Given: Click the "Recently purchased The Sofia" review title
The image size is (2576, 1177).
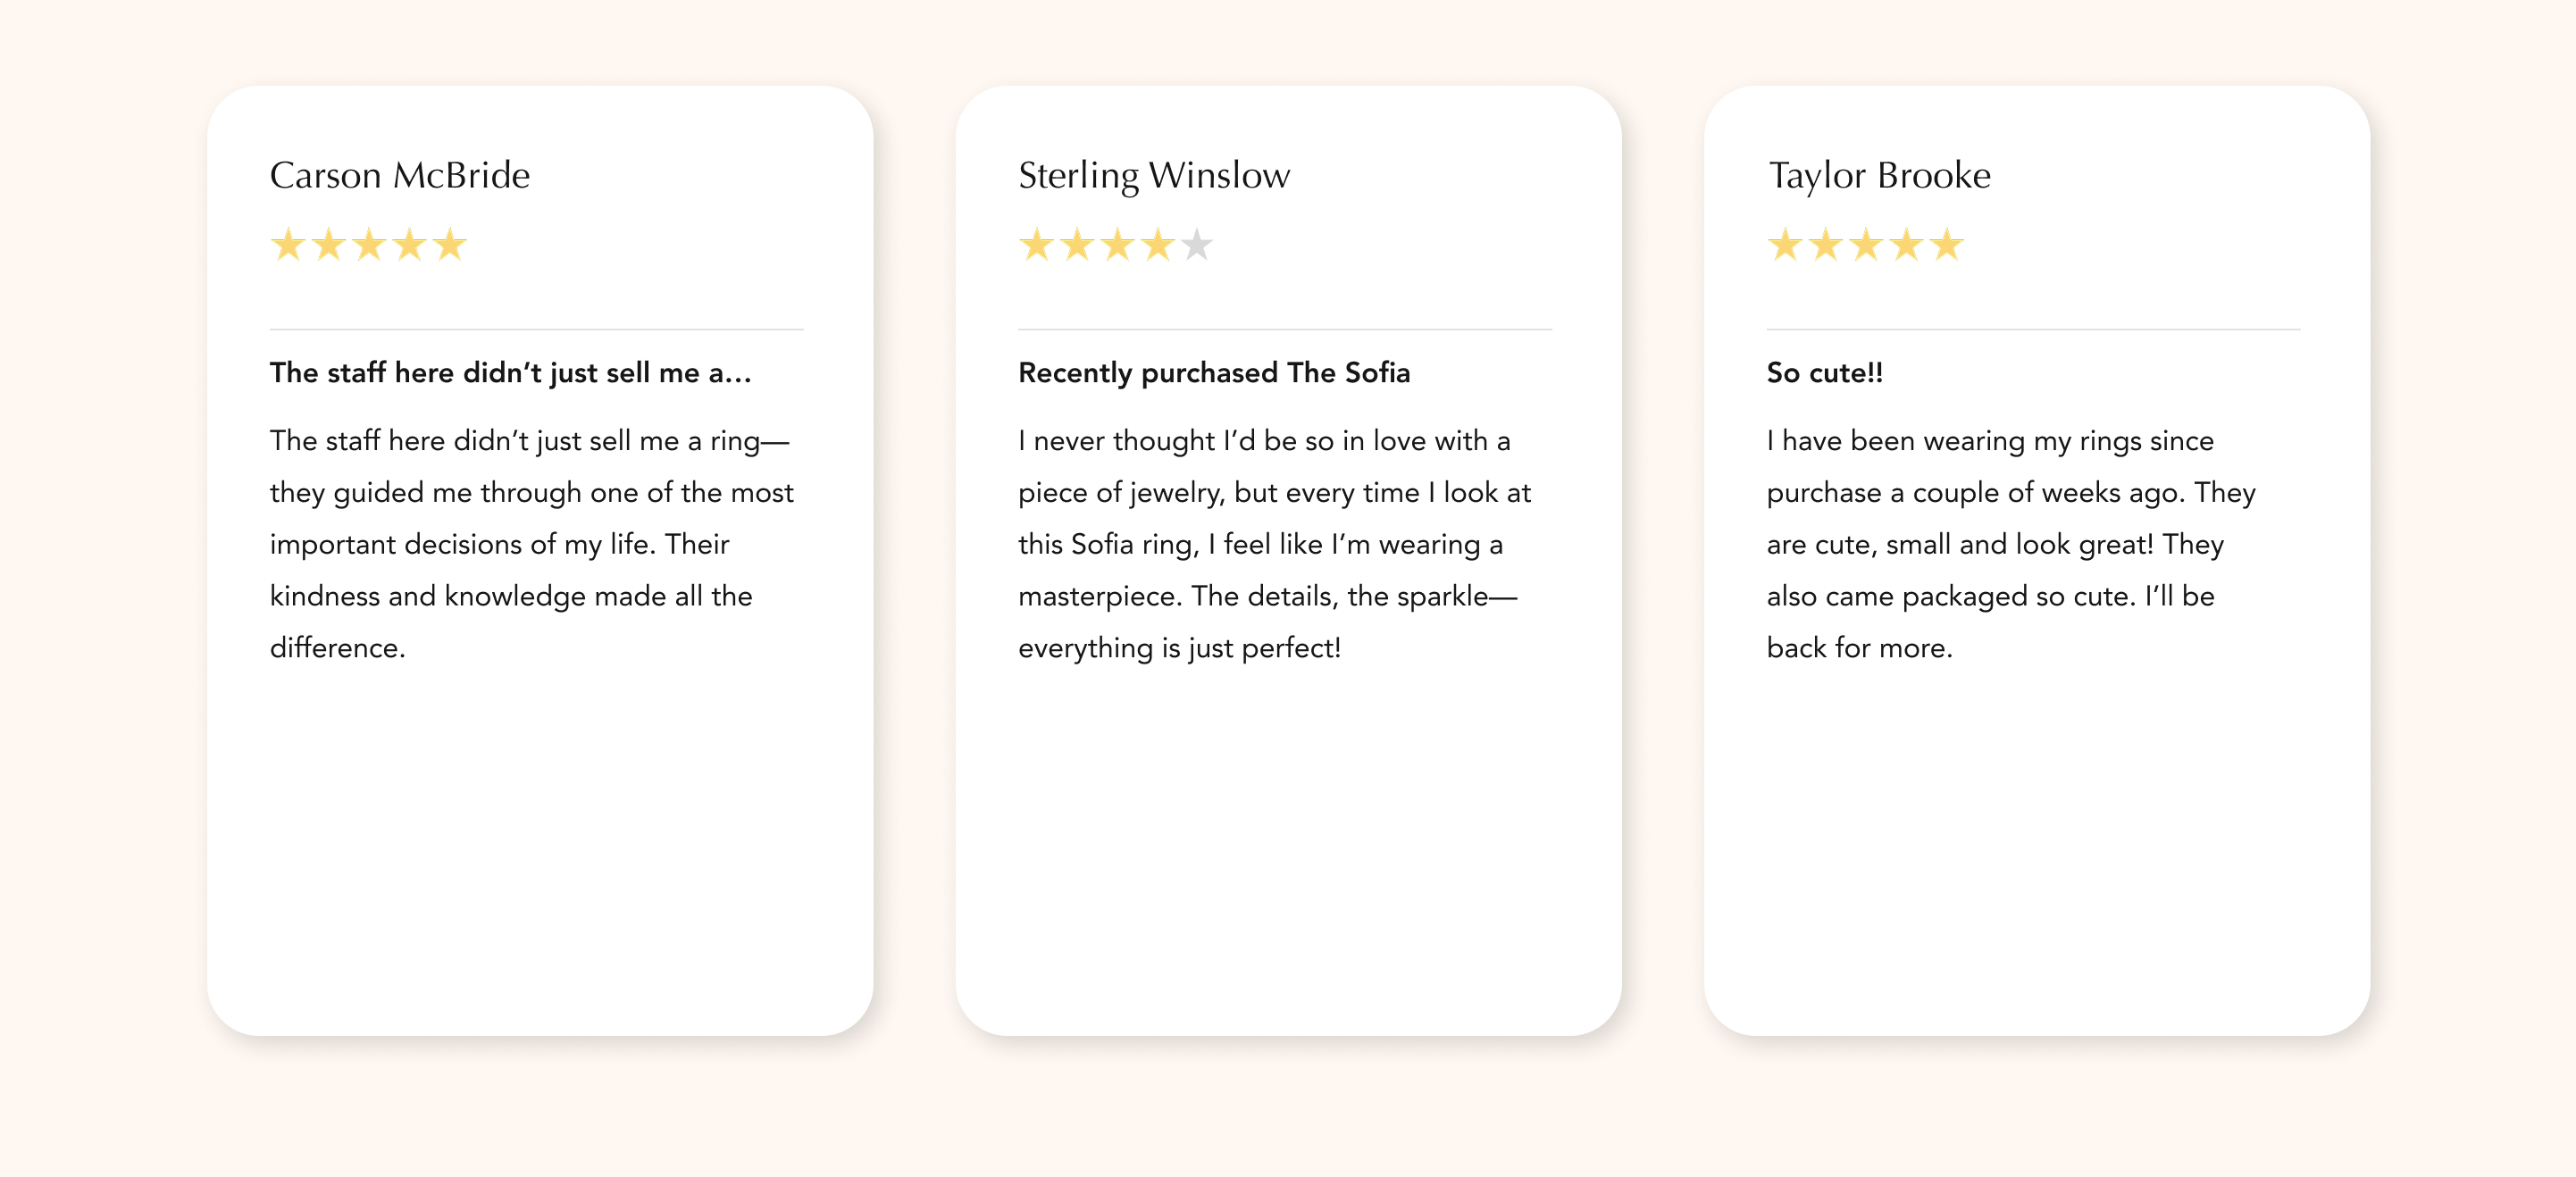Looking at the screenshot, I should (1214, 373).
